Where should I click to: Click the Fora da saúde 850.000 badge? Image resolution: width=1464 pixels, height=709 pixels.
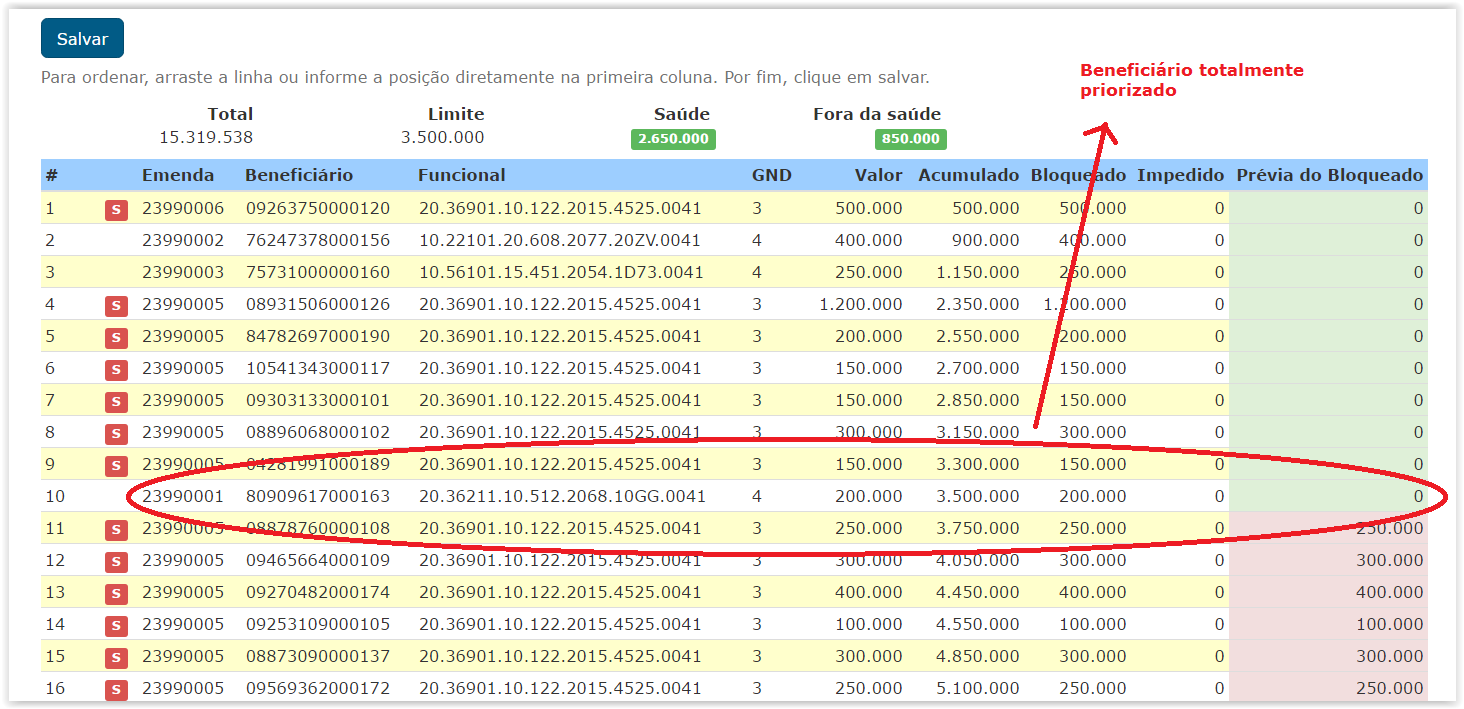[x=910, y=139]
